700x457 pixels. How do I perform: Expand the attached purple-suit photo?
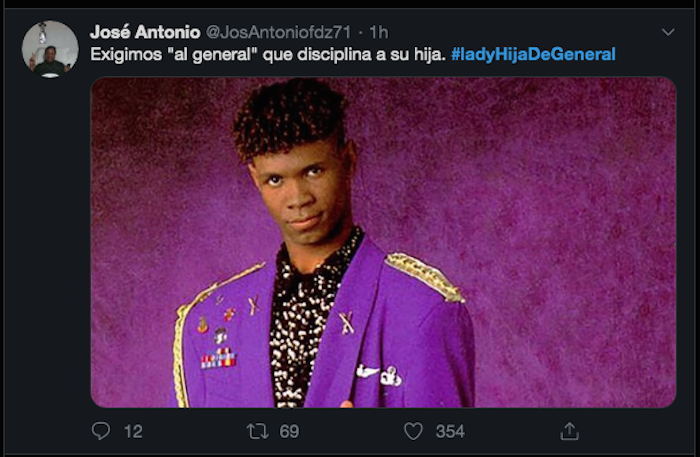383,242
